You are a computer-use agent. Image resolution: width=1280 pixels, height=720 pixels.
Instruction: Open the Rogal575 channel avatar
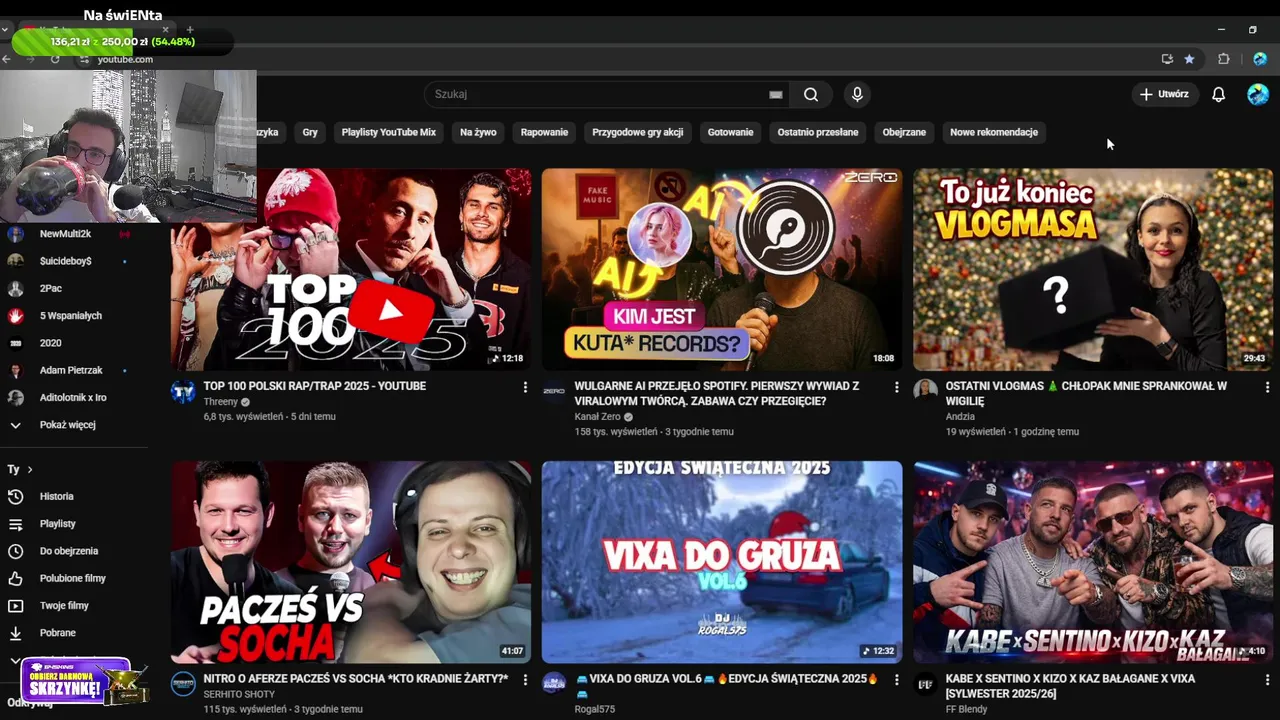click(x=554, y=684)
